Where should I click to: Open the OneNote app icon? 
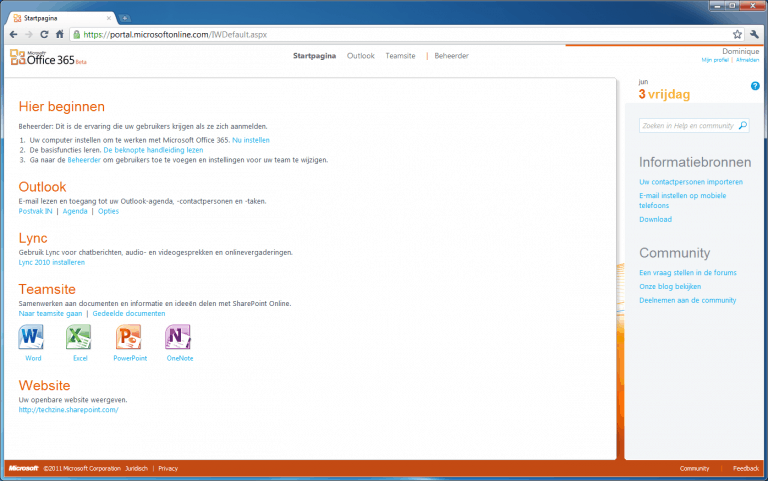pos(178,337)
